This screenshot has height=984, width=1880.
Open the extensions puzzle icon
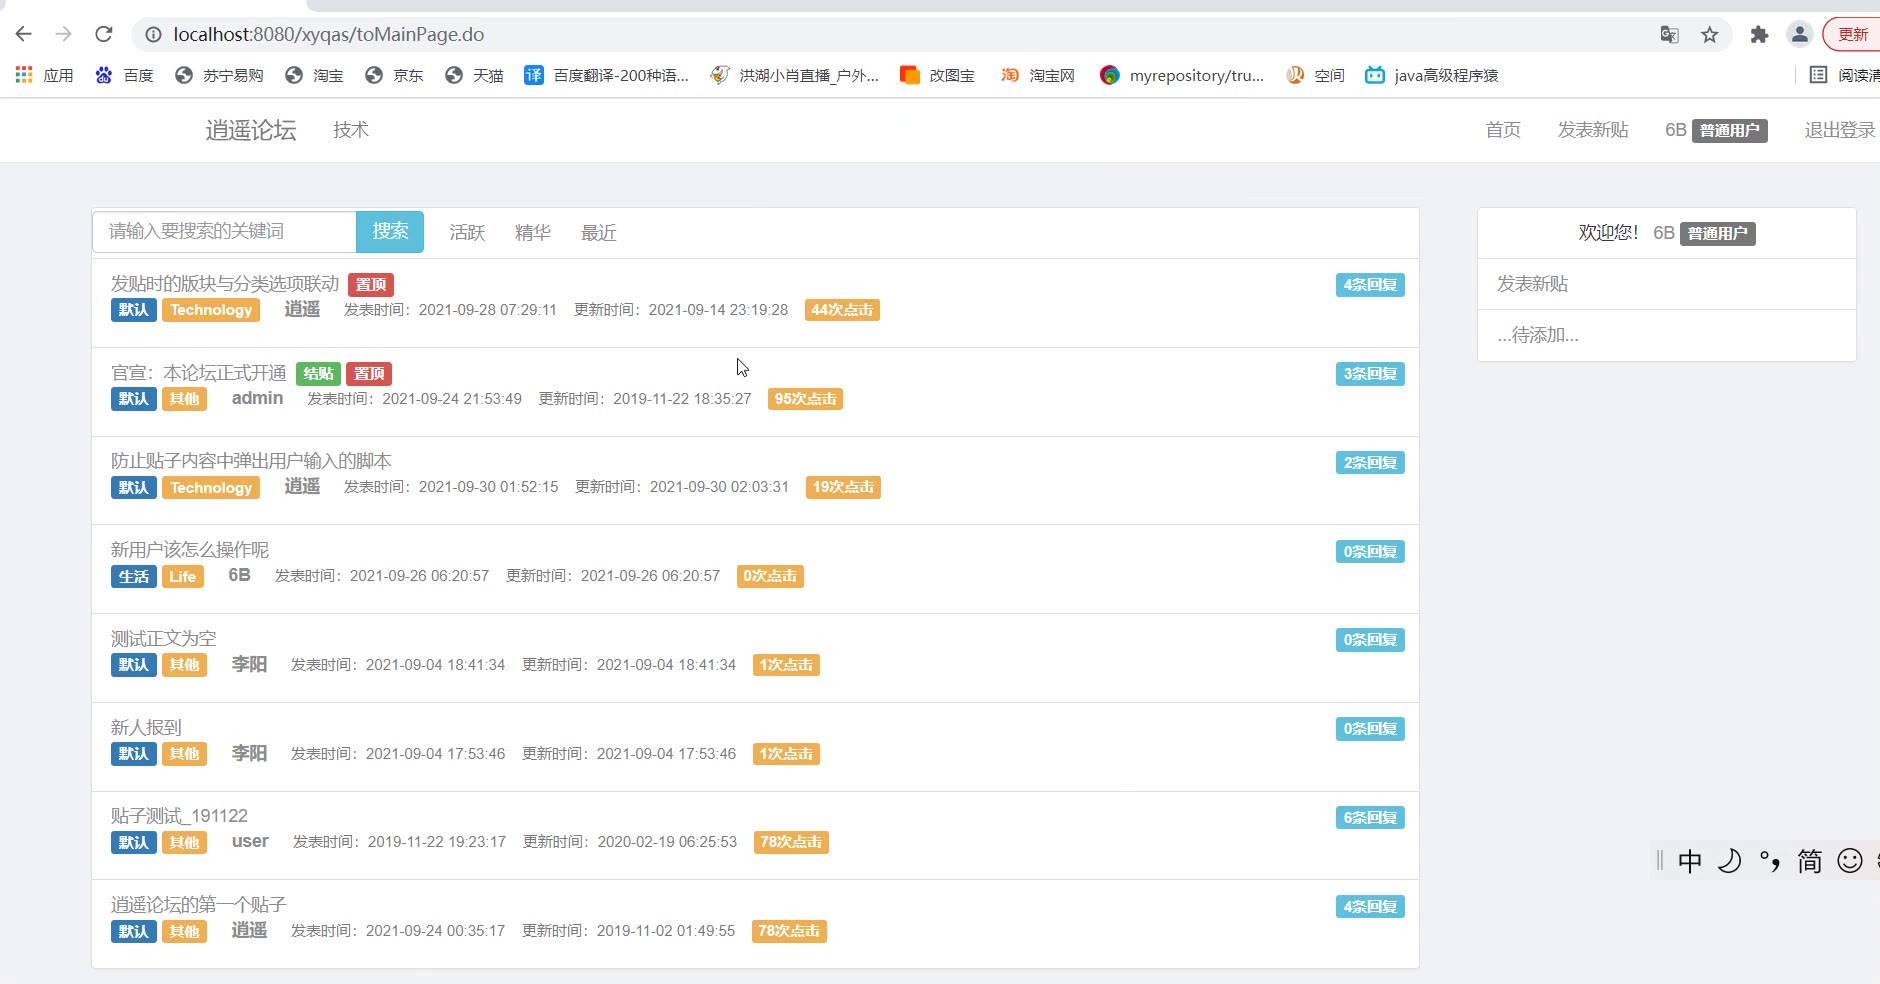pyautogui.click(x=1759, y=35)
